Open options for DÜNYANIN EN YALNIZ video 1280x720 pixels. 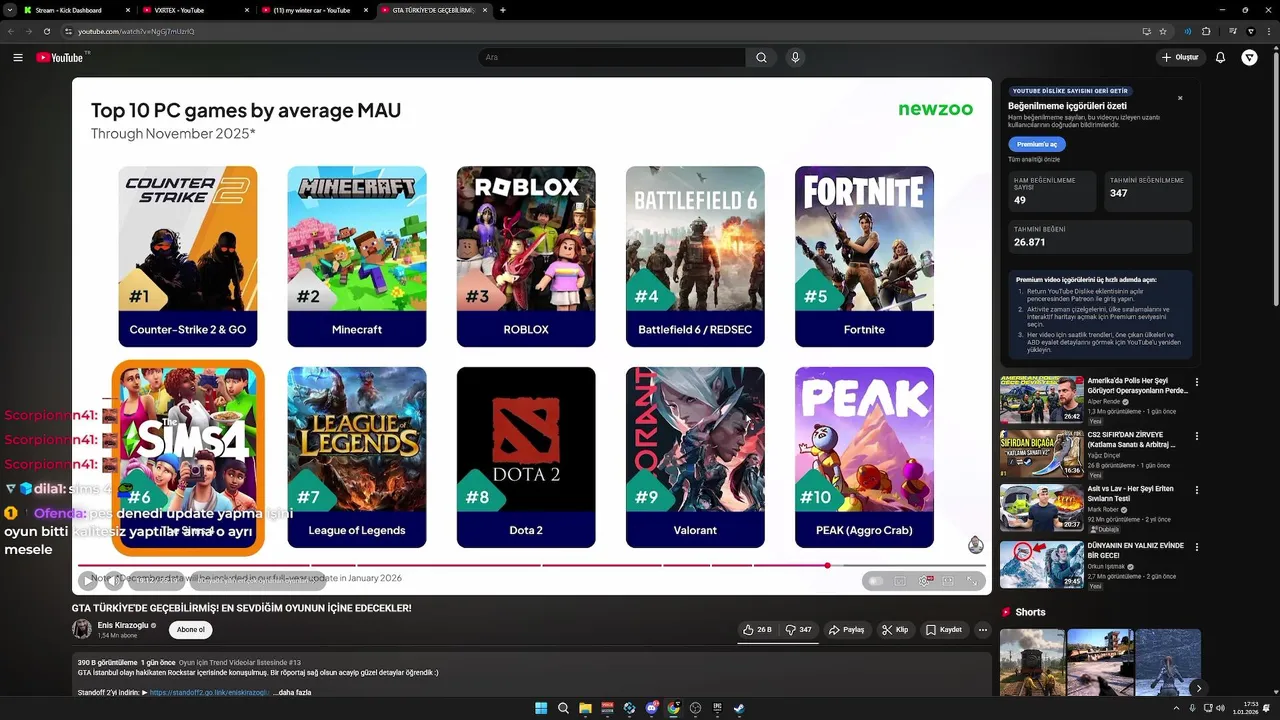click(1197, 547)
